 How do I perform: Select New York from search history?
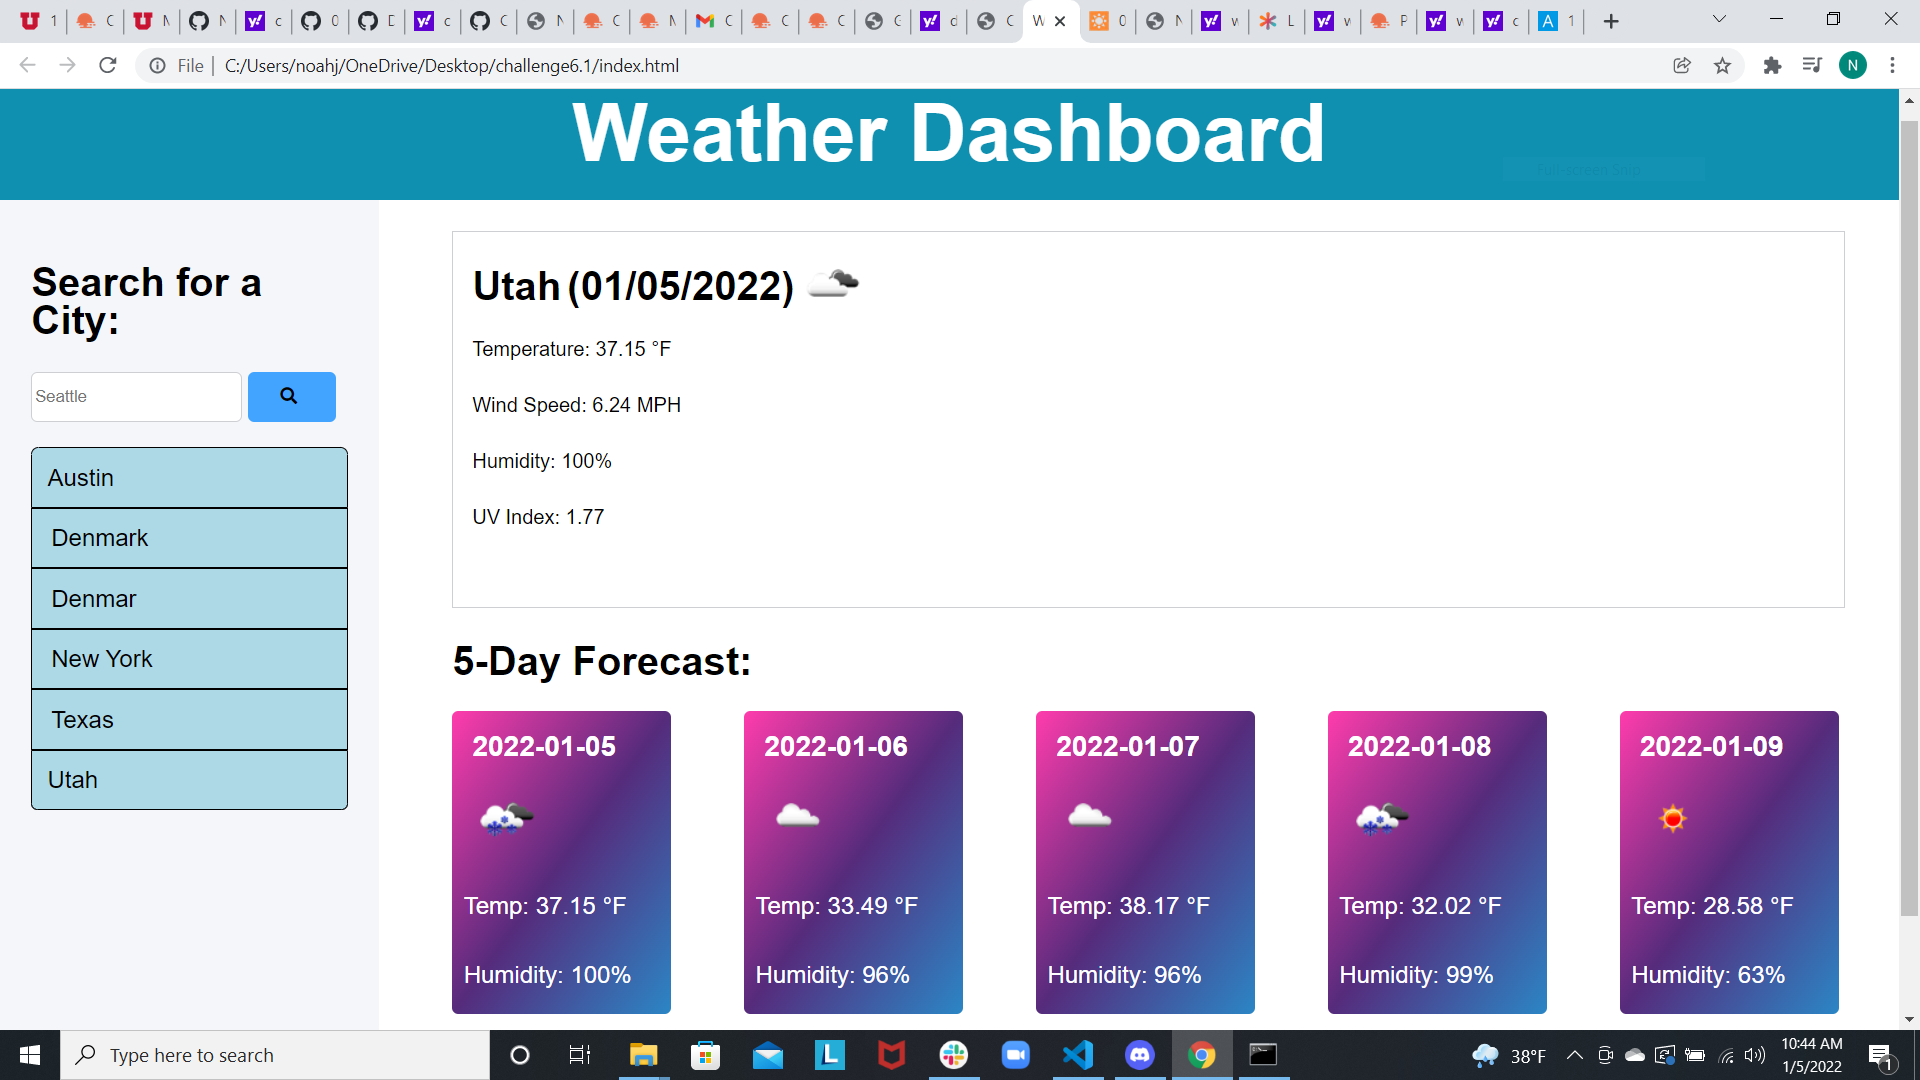(x=189, y=659)
